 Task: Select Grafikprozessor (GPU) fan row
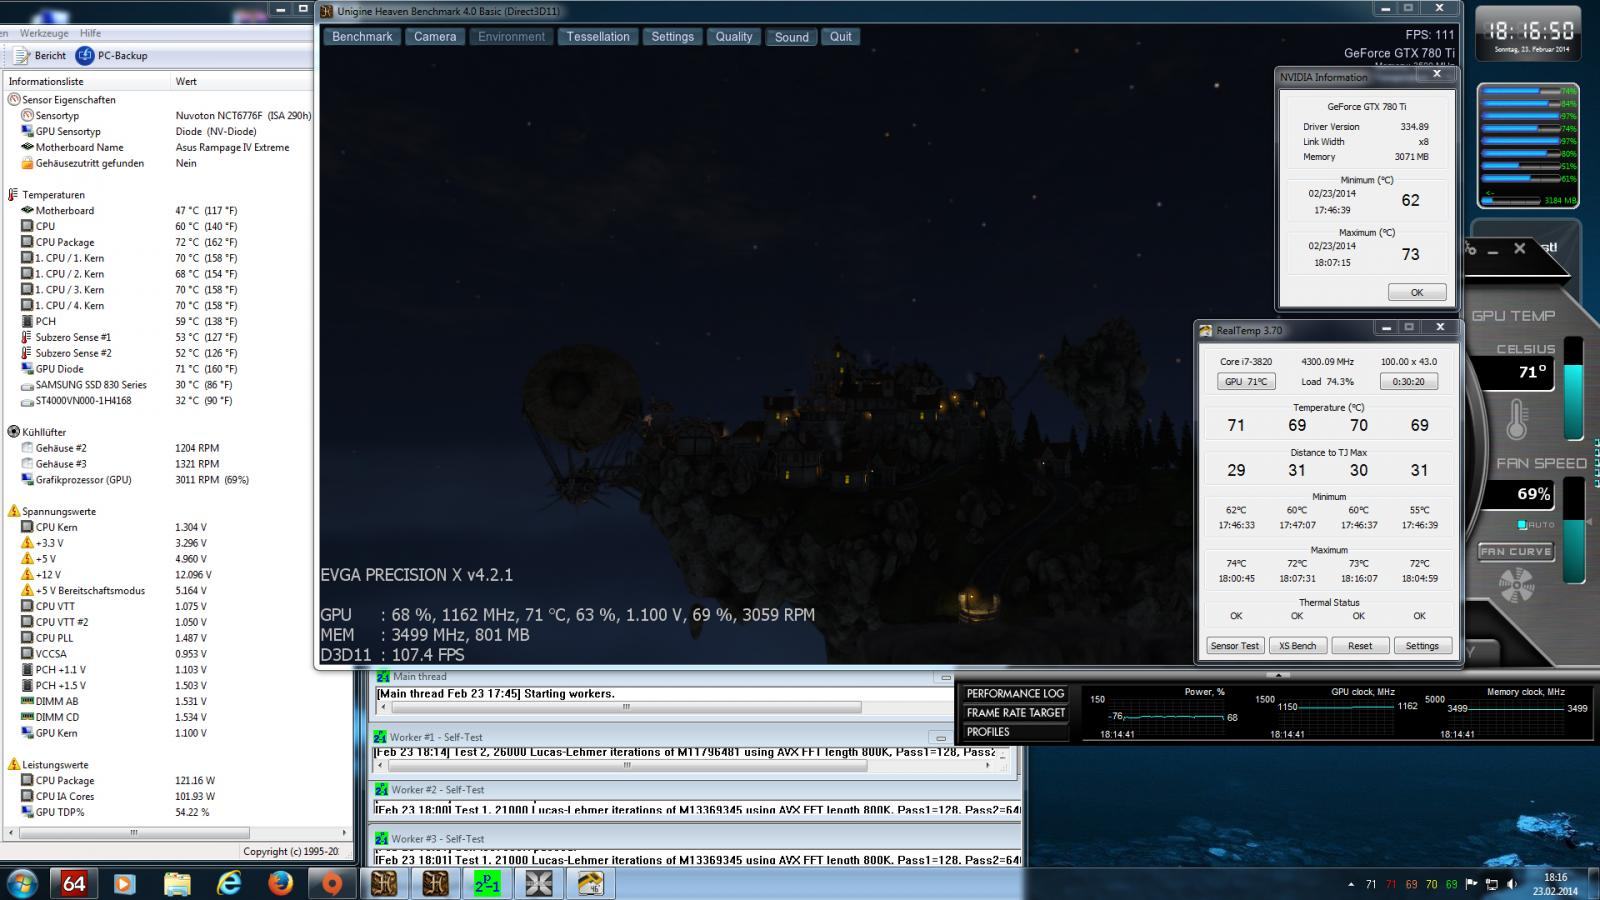[160, 480]
